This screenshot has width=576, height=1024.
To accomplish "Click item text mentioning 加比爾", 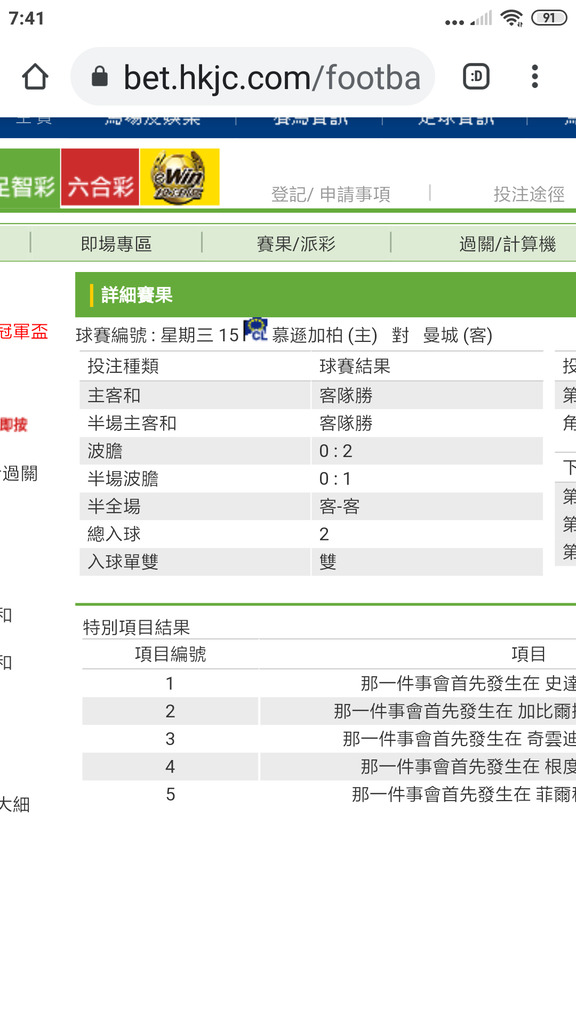I will [455, 711].
